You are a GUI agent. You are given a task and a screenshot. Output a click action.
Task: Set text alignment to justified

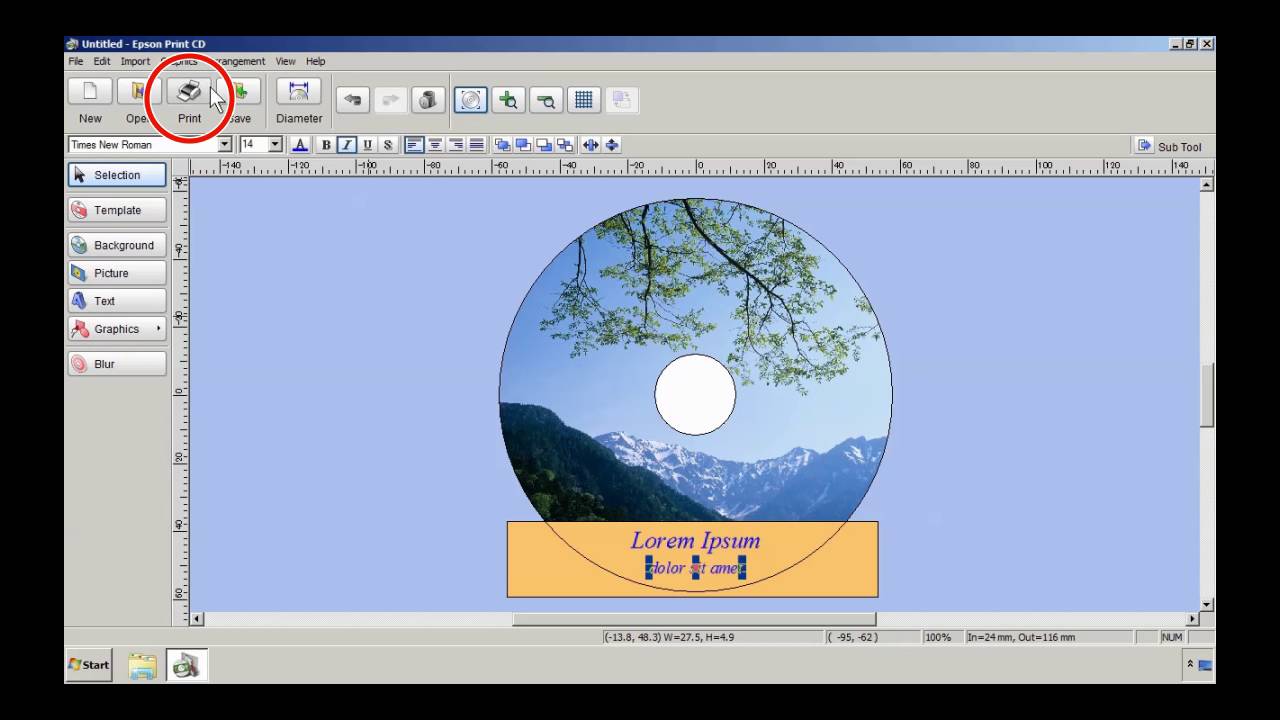click(x=477, y=145)
